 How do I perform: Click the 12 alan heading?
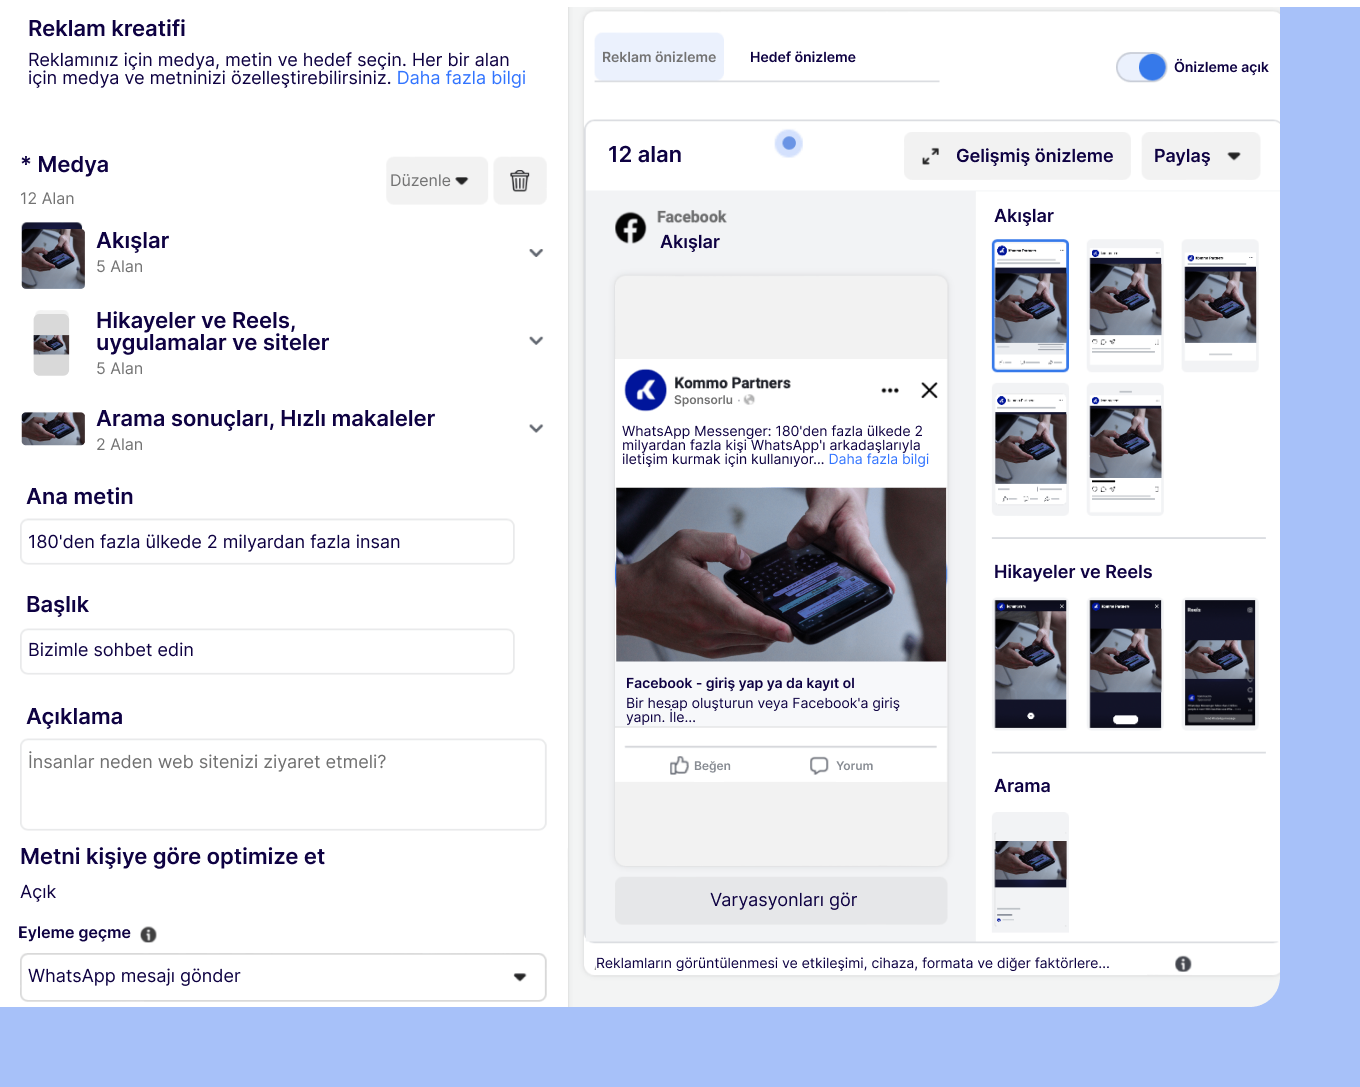[645, 155]
